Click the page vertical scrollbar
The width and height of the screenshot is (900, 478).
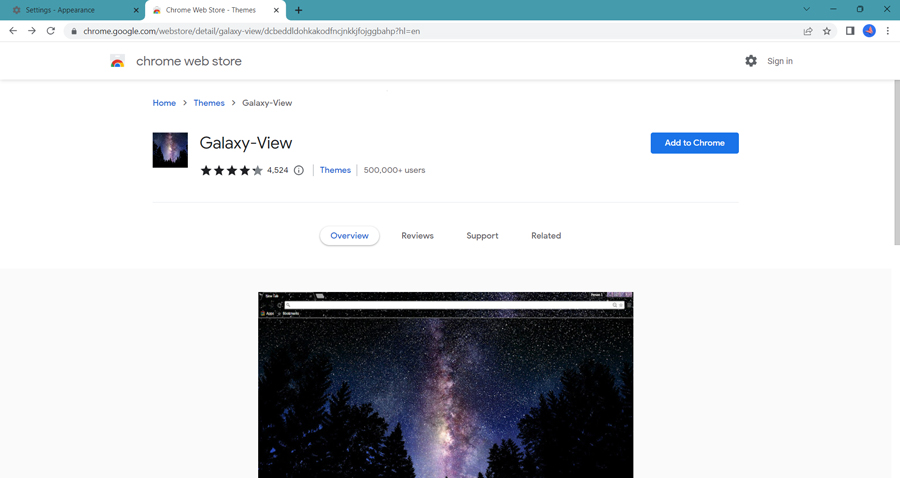897,163
